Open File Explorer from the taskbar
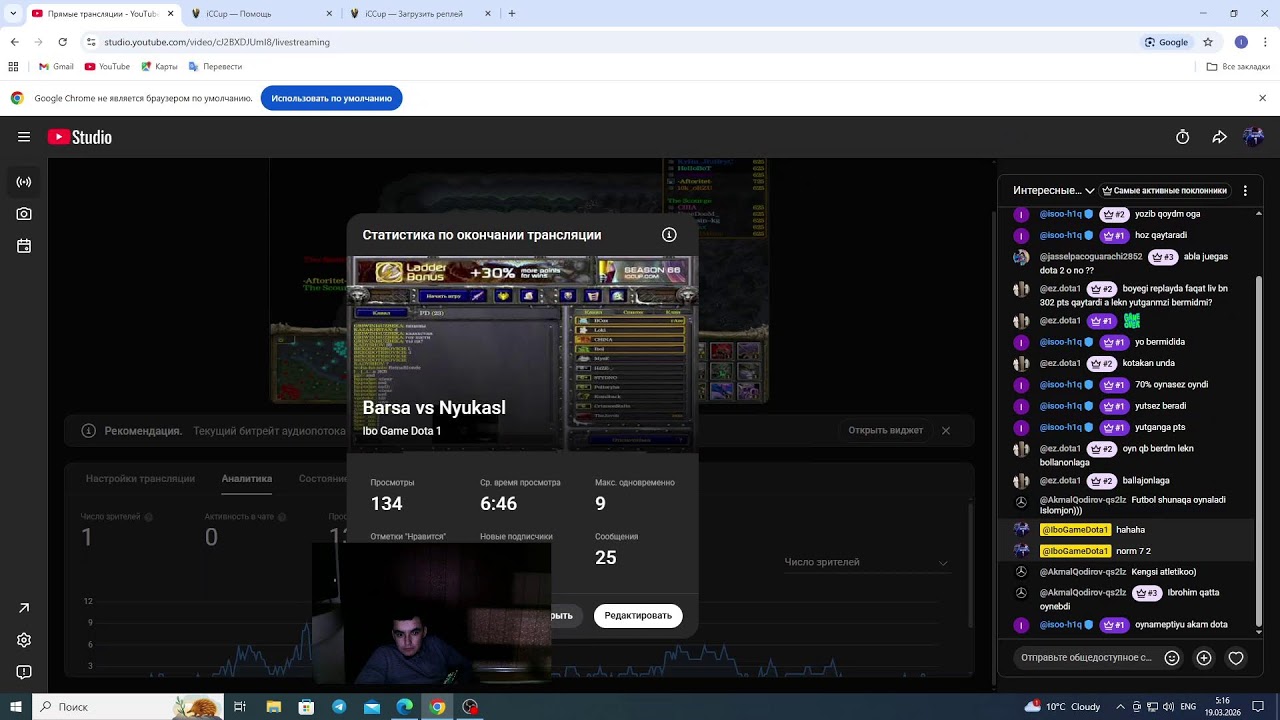Viewport: 1280px width, 720px height. (x=273, y=707)
